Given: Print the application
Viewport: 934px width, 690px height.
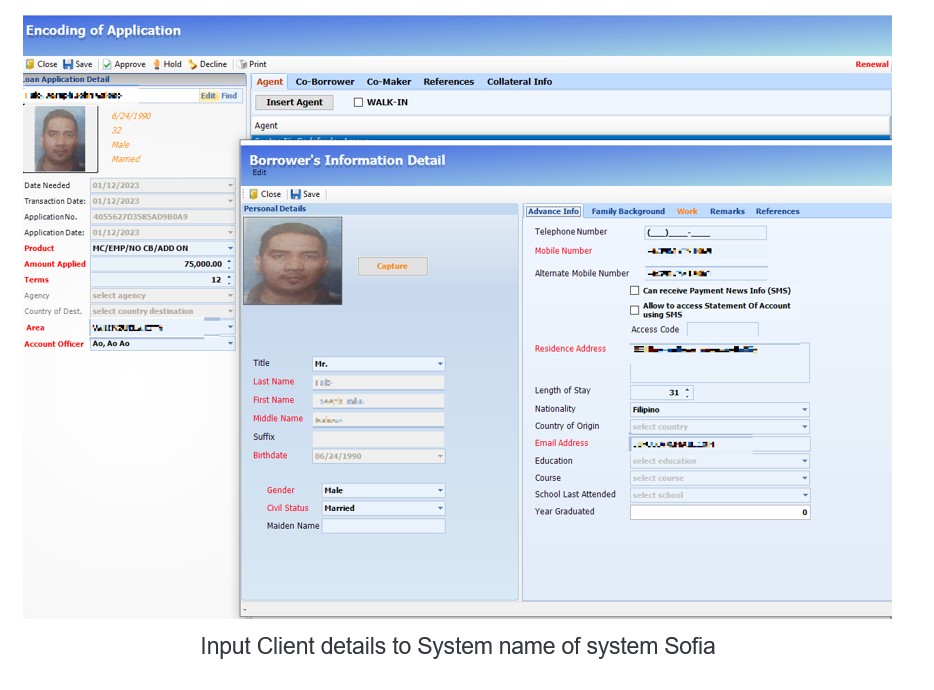Looking at the screenshot, I should coord(253,64).
